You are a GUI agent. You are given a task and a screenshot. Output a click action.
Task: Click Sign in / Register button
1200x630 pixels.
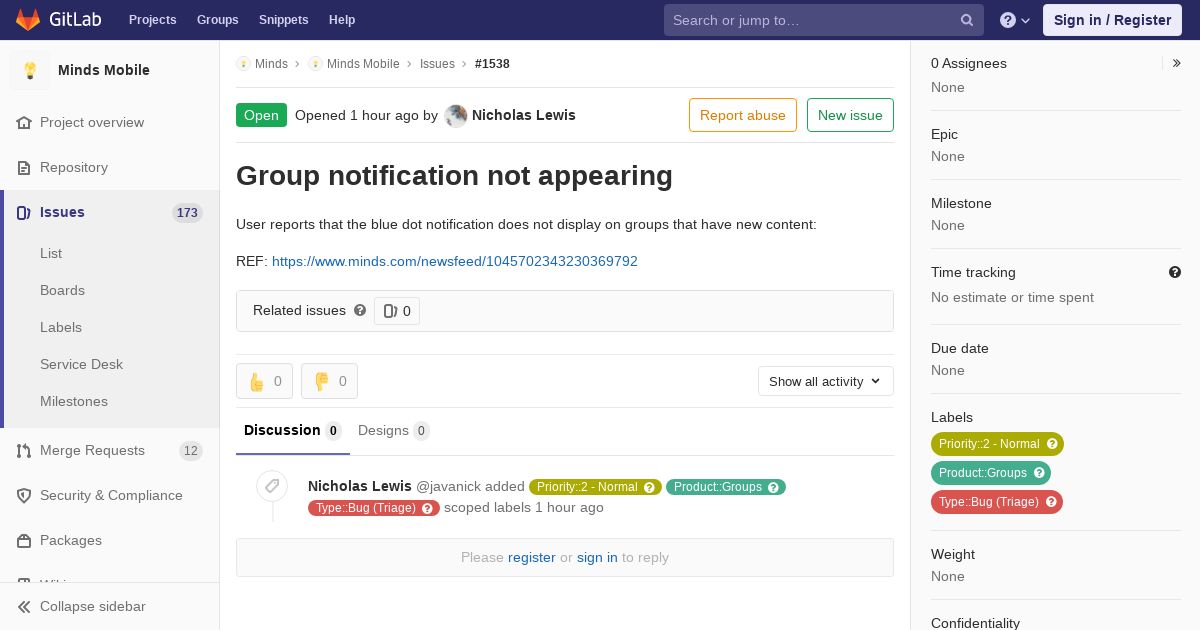[1112, 20]
